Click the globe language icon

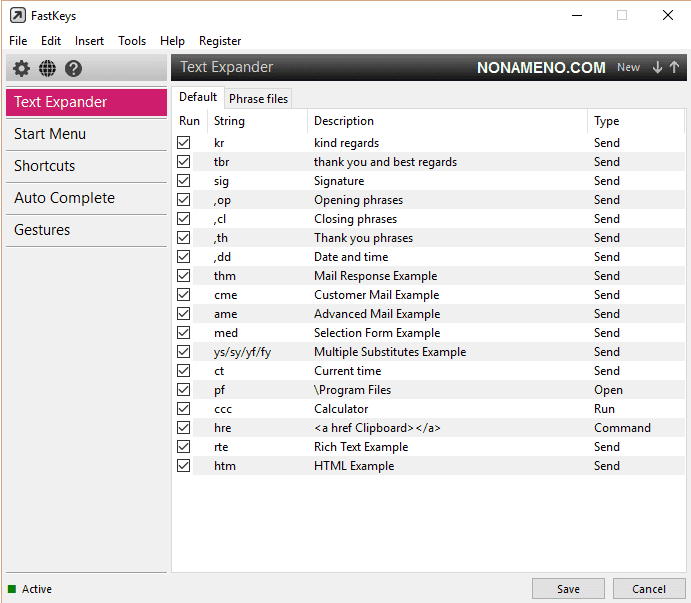point(47,69)
